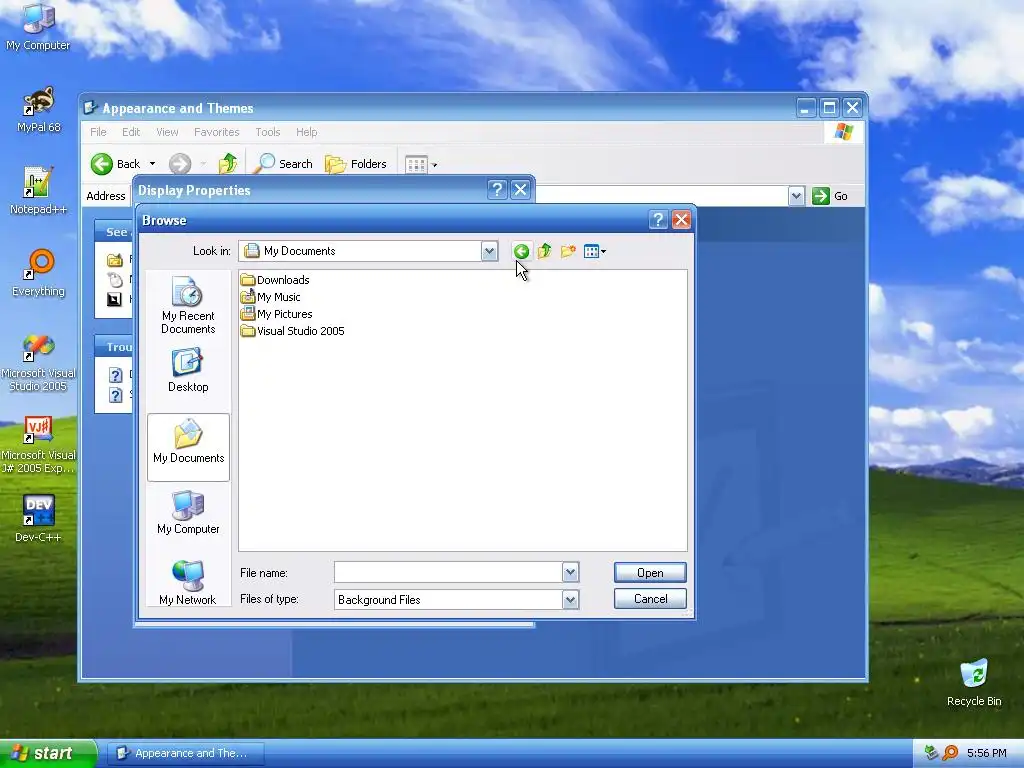Select the Everything desktop shortcut

[39, 274]
